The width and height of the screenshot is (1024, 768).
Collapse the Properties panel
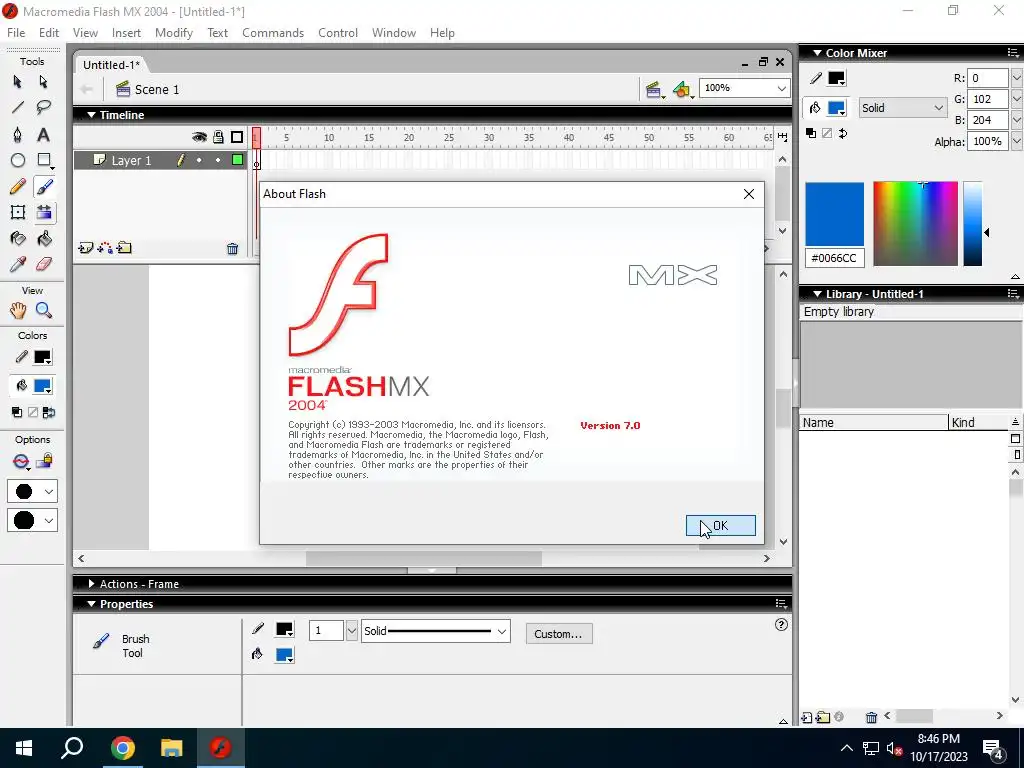coord(91,604)
